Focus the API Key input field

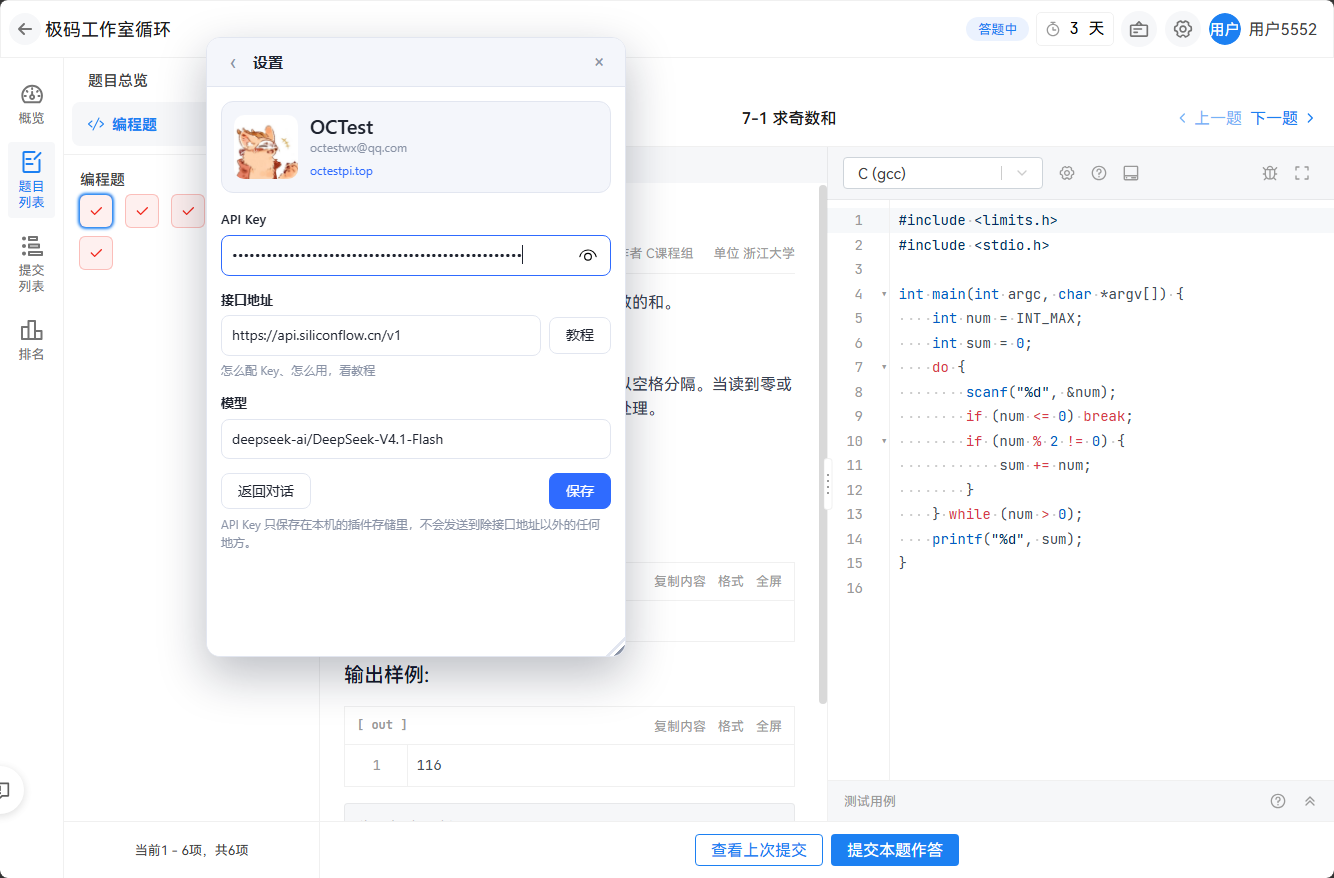click(x=416, y=255)
